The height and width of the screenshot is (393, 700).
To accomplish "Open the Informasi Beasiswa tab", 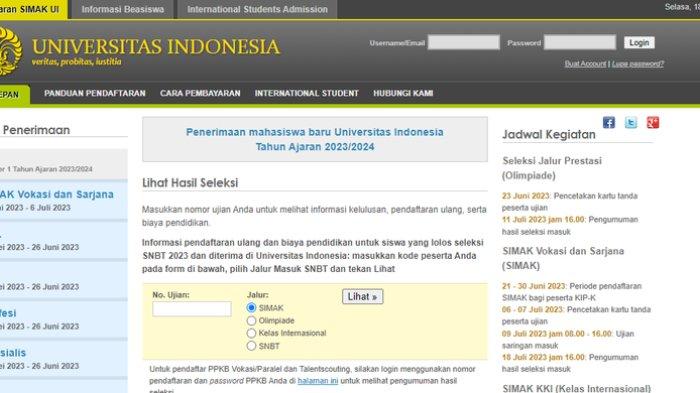I will [122, 9].
